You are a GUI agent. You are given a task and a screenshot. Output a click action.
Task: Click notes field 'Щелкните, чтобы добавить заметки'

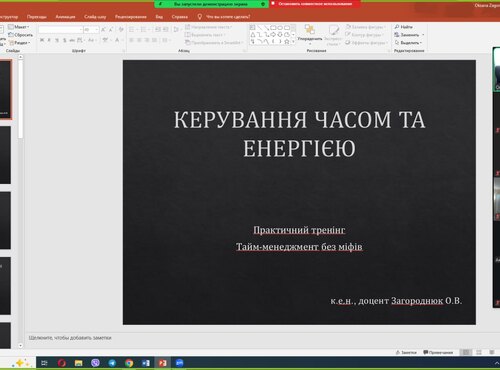tap(70, 338)
